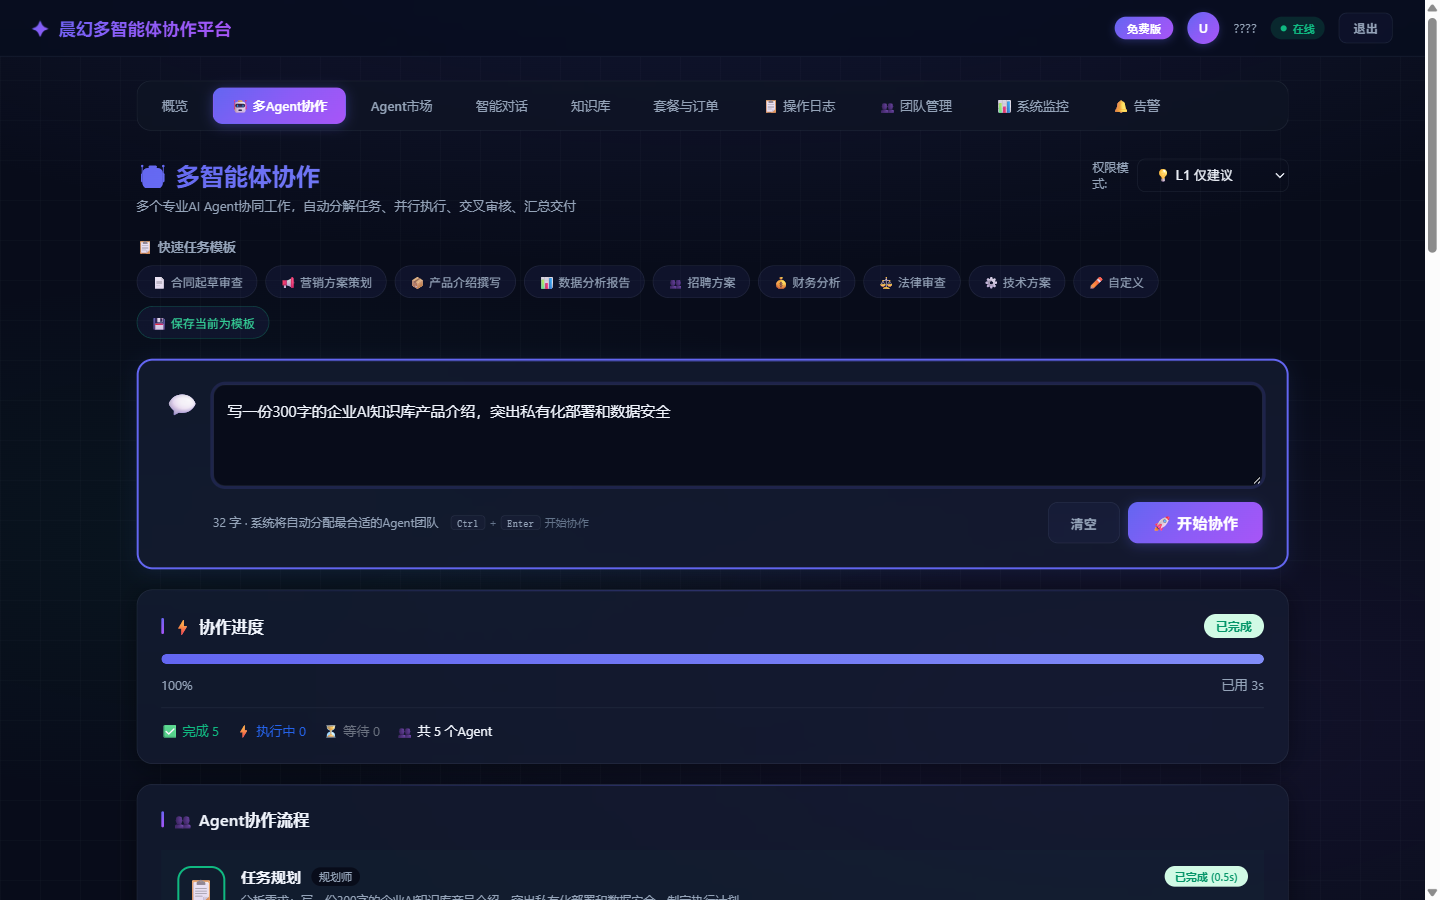Click the 免费版 plan badge

pos(1144,28)
